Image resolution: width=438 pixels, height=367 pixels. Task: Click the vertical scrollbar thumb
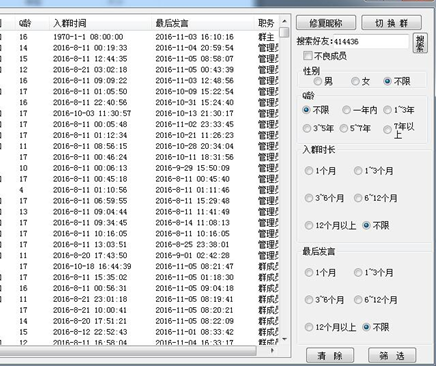click(x=284, y=32)
